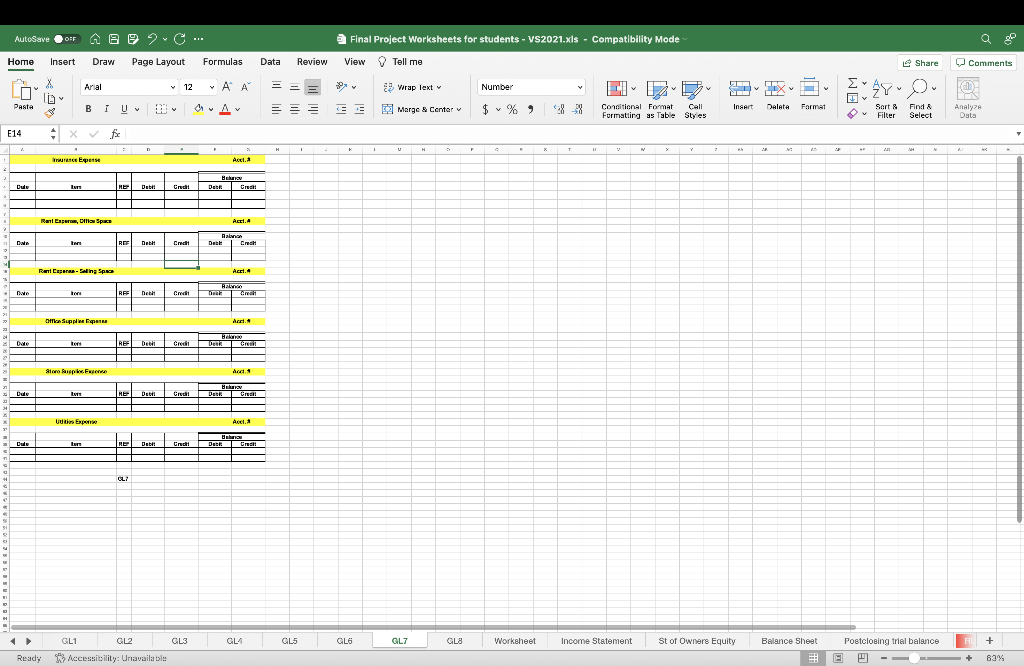Open the font name Arial dropdown

[x=172, y=87]
